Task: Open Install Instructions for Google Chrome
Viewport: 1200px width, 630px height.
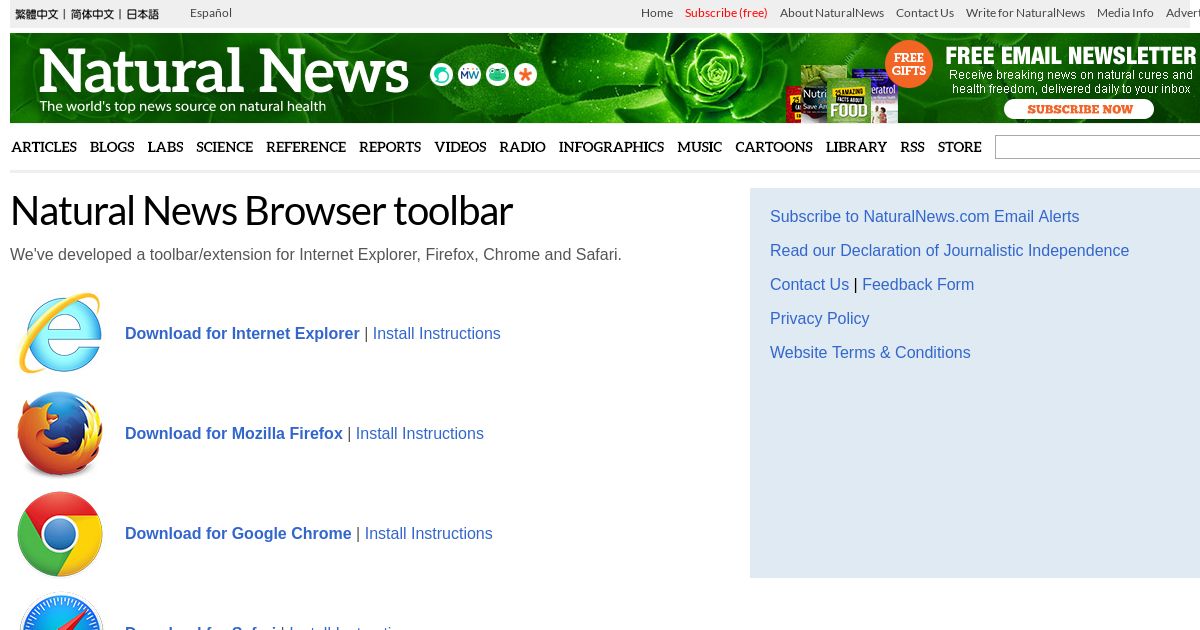Action: tap(428, 533)
